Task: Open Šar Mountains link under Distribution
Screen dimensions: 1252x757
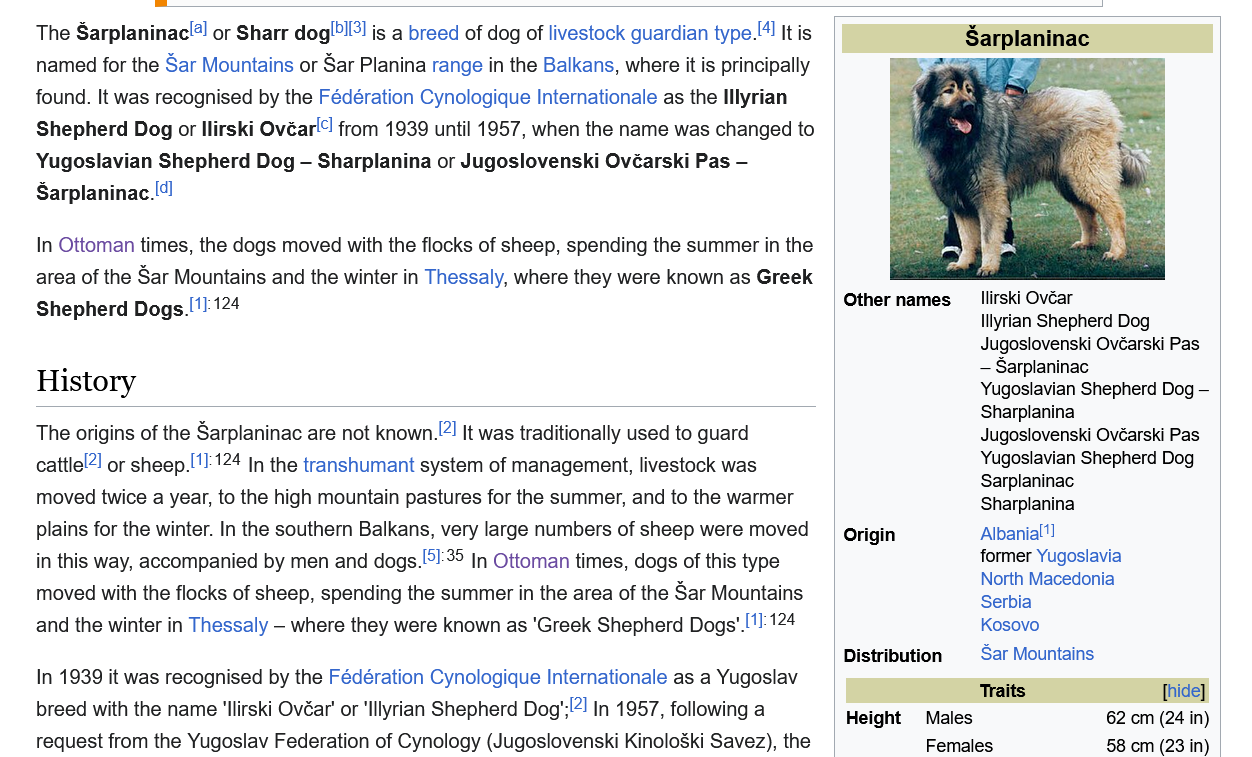Action: (x=1037, y=654)
